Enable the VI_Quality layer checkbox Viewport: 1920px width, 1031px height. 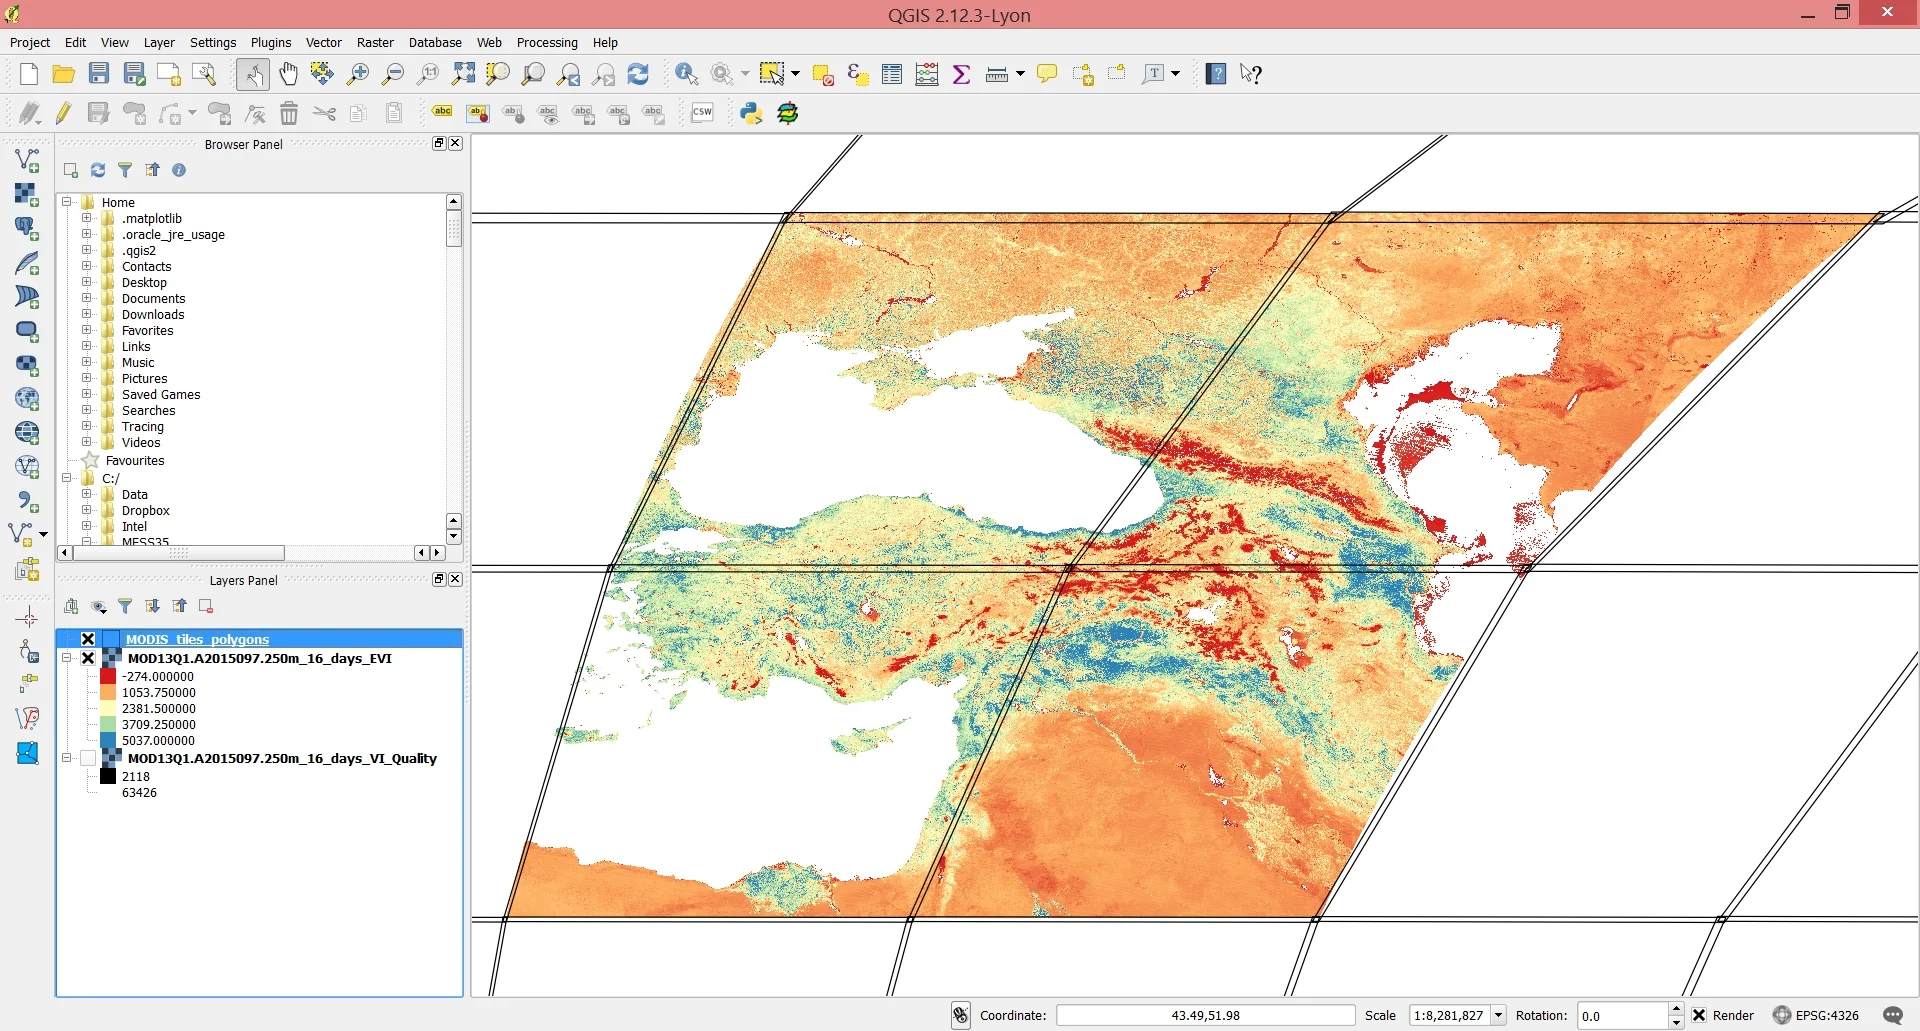[x=88, y=759]
